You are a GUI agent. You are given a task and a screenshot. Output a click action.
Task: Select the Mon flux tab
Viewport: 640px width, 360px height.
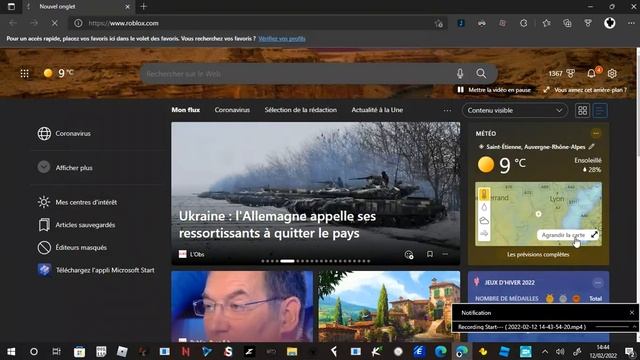click(x=186, y=110)
